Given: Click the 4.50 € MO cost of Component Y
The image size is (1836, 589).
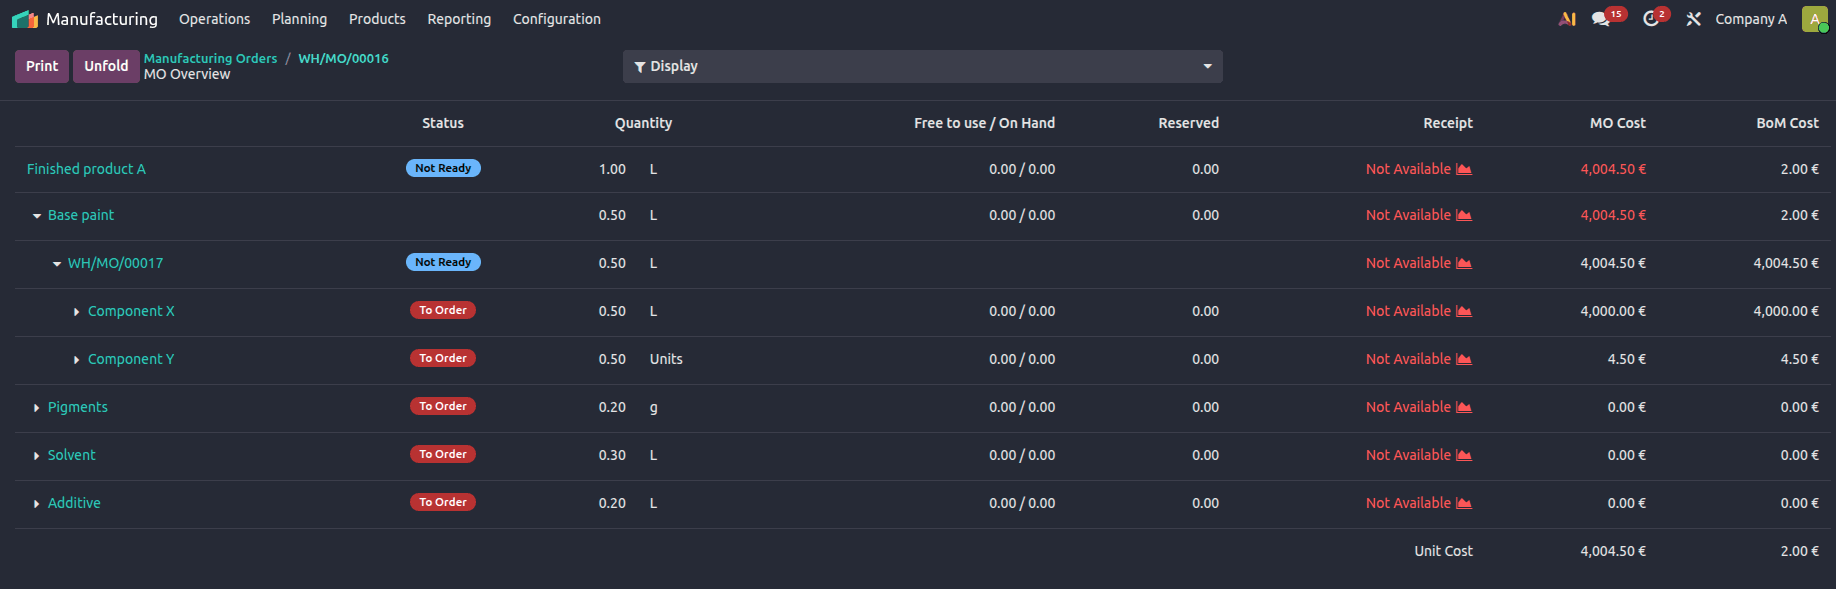Looking at the screenshot, I should pyautogui.click(x=1627, y=359).
